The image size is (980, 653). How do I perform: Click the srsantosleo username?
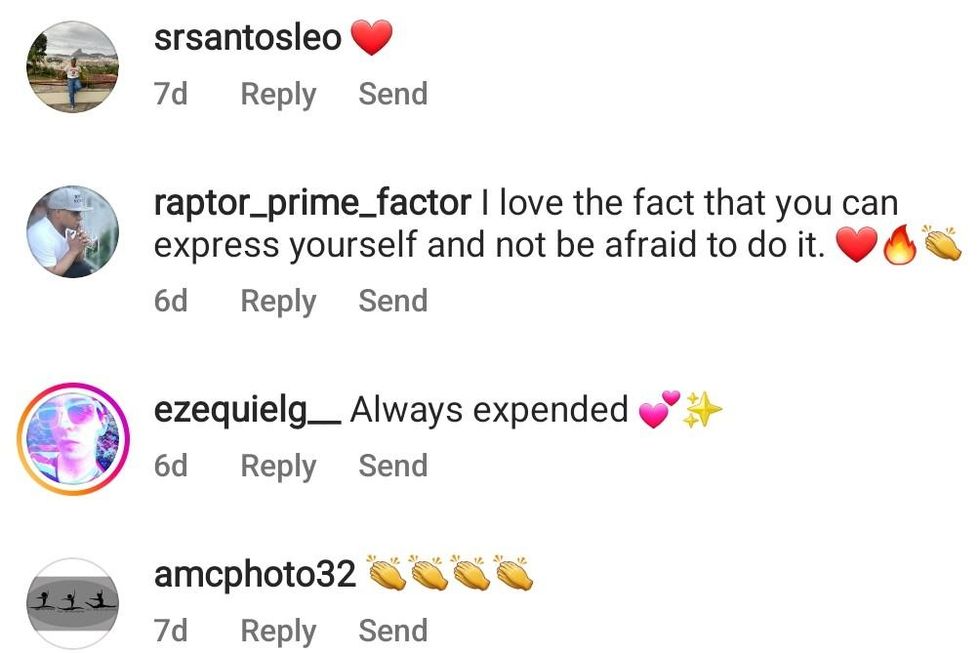(248, 39)
